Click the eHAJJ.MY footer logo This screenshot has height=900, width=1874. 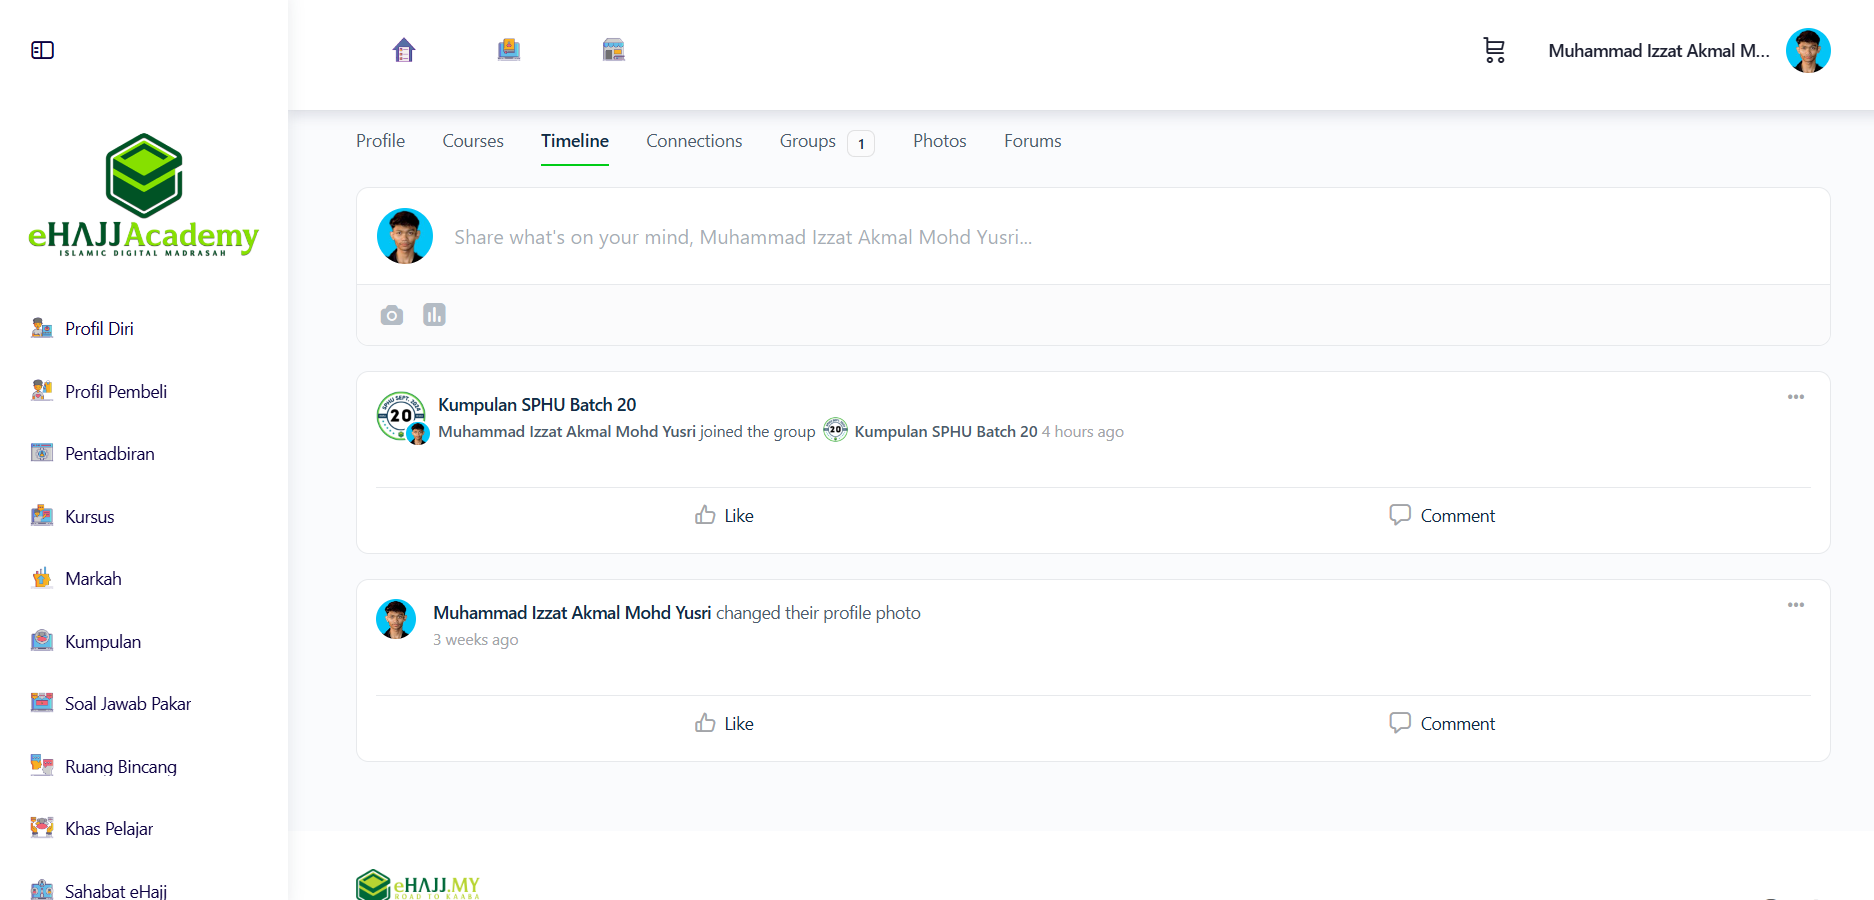coord(418,885)
